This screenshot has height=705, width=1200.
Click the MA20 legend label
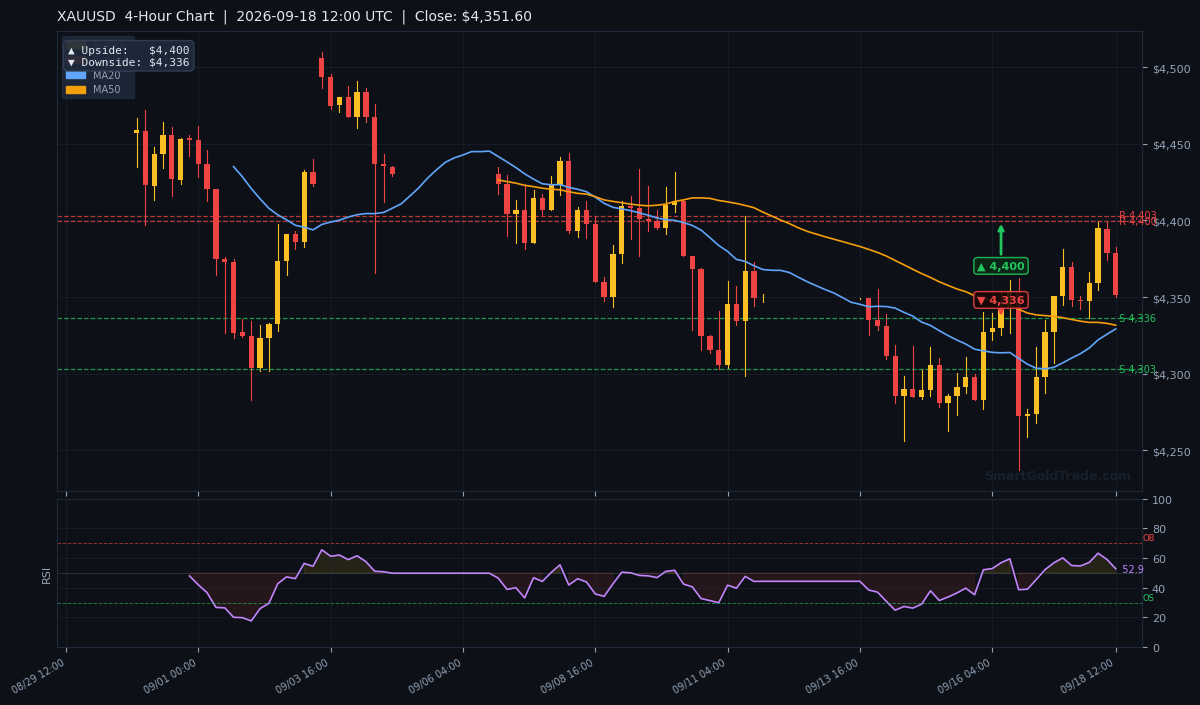(x=106, y=75)
